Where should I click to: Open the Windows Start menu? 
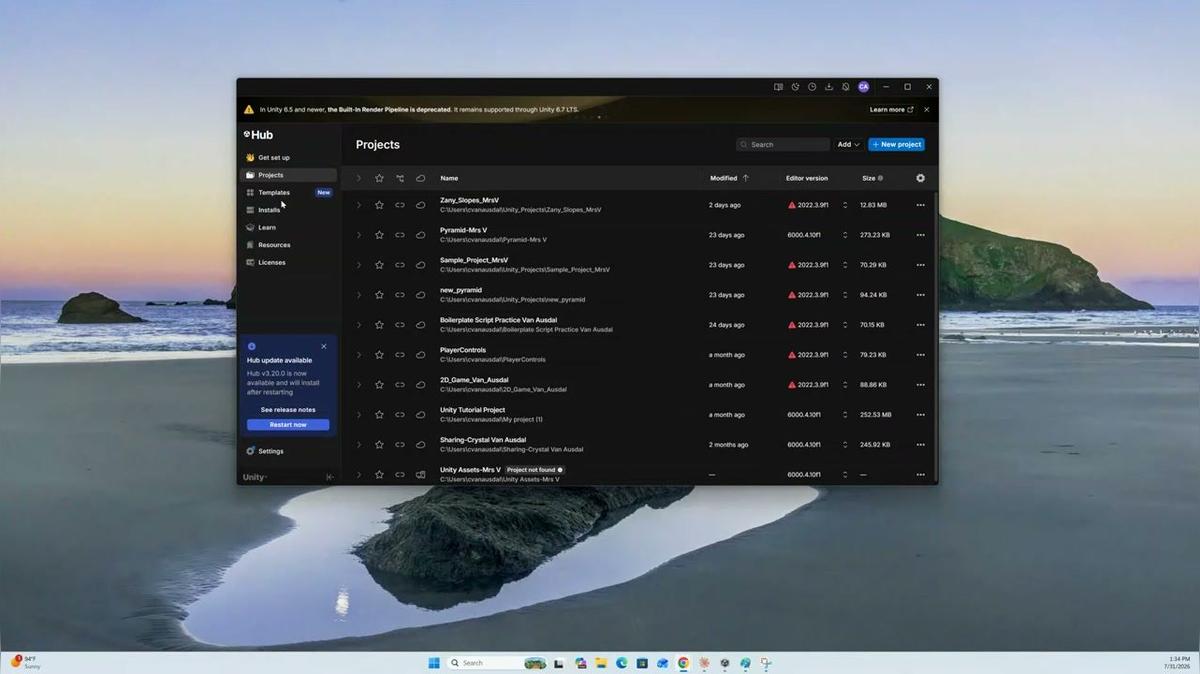point(434,663)
